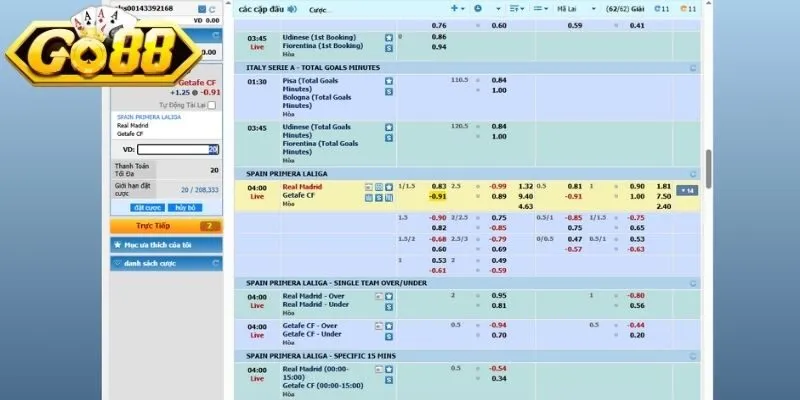The image size is (800, 400).
Task: Click the 'đặt cược' place bet button
Action: pos(145,207)
